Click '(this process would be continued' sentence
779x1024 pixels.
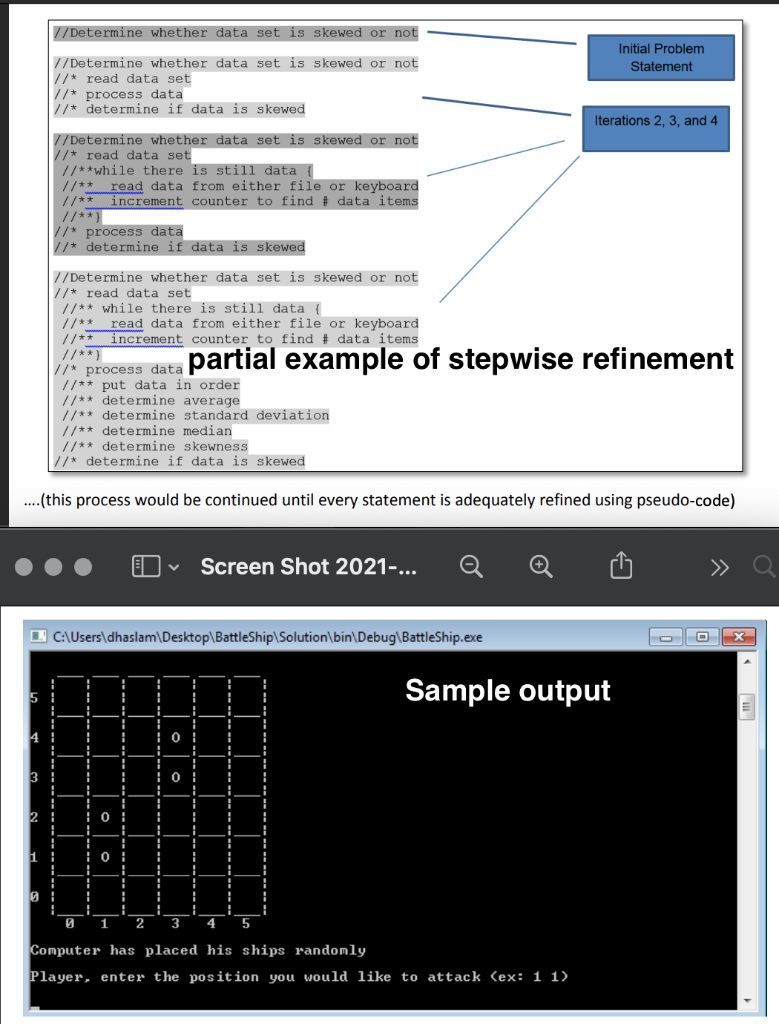tap(379, 500)
